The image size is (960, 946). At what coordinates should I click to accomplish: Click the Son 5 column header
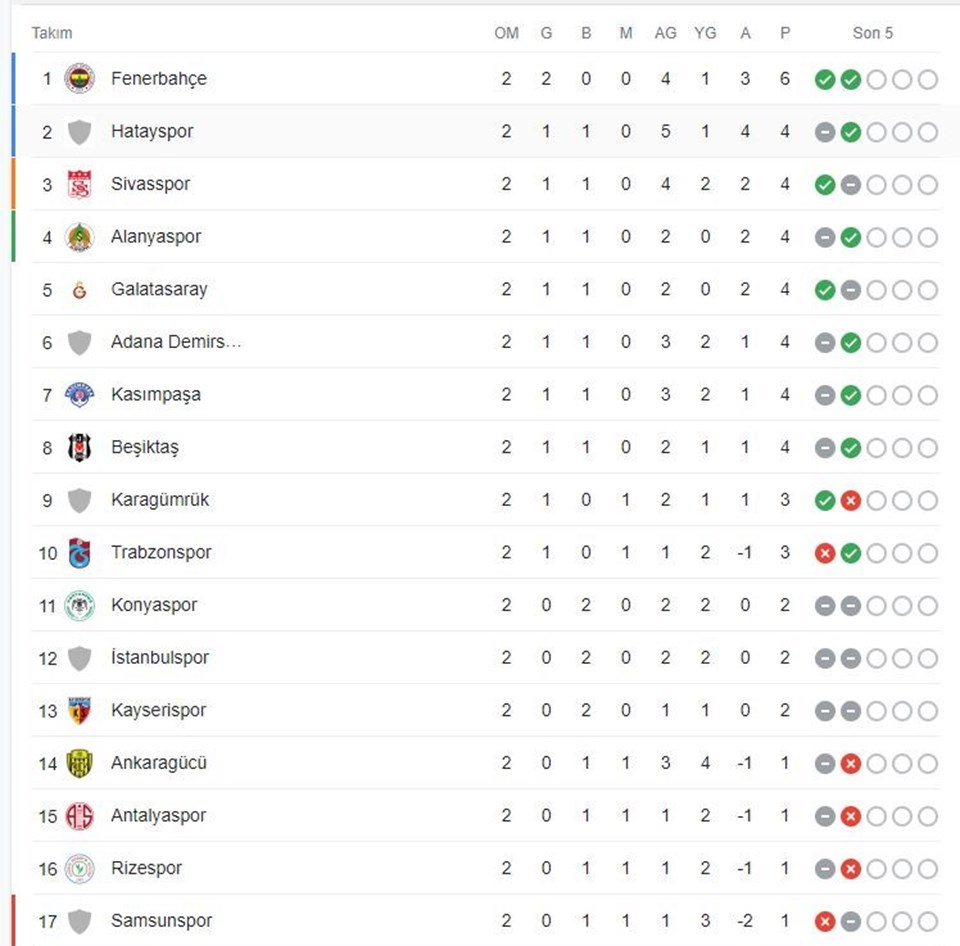pos(872,33)
